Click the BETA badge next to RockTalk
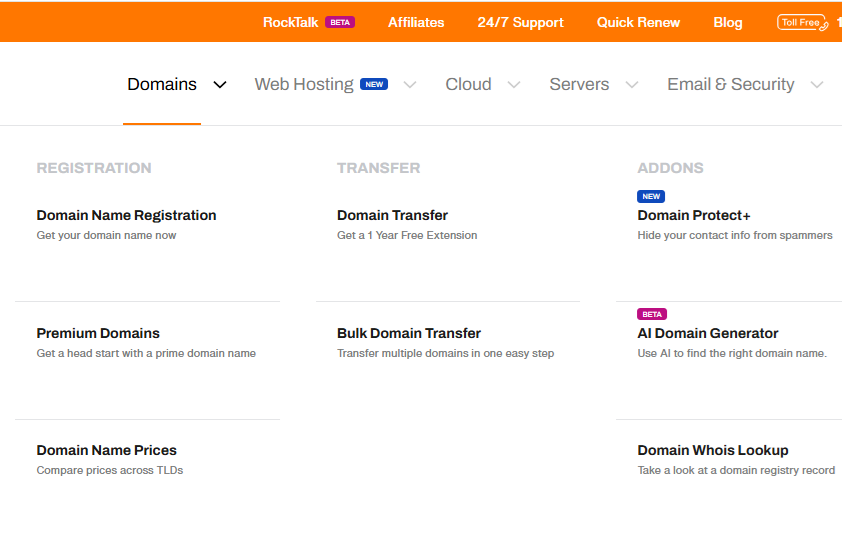Image resolution: width=842 pixels, height=533 pixels. point(340,23)
